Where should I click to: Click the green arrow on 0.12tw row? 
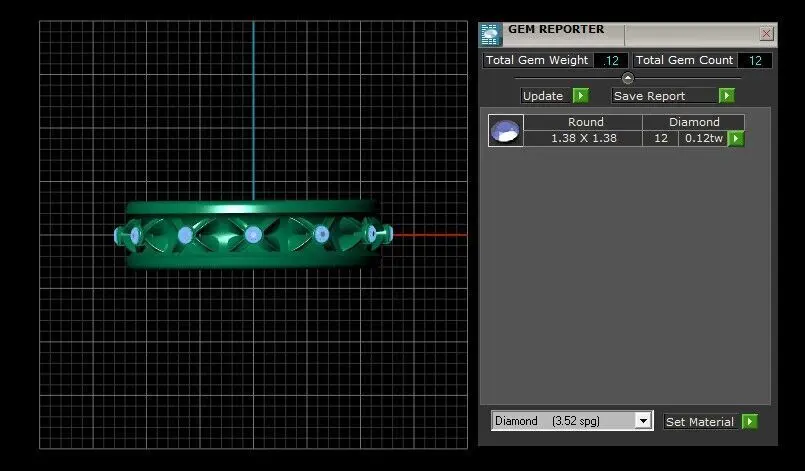pos(736,138)
